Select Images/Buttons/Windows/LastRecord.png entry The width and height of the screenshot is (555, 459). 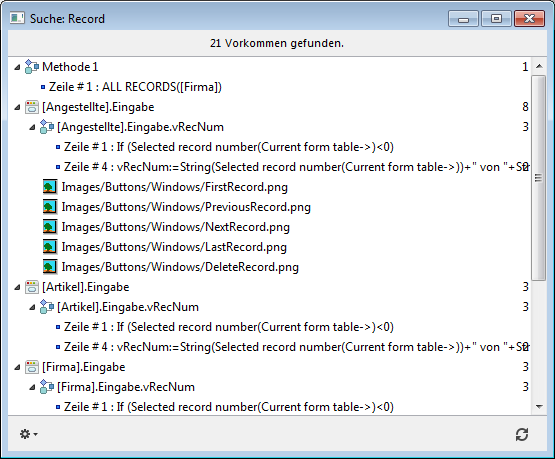tap(174, 247)
